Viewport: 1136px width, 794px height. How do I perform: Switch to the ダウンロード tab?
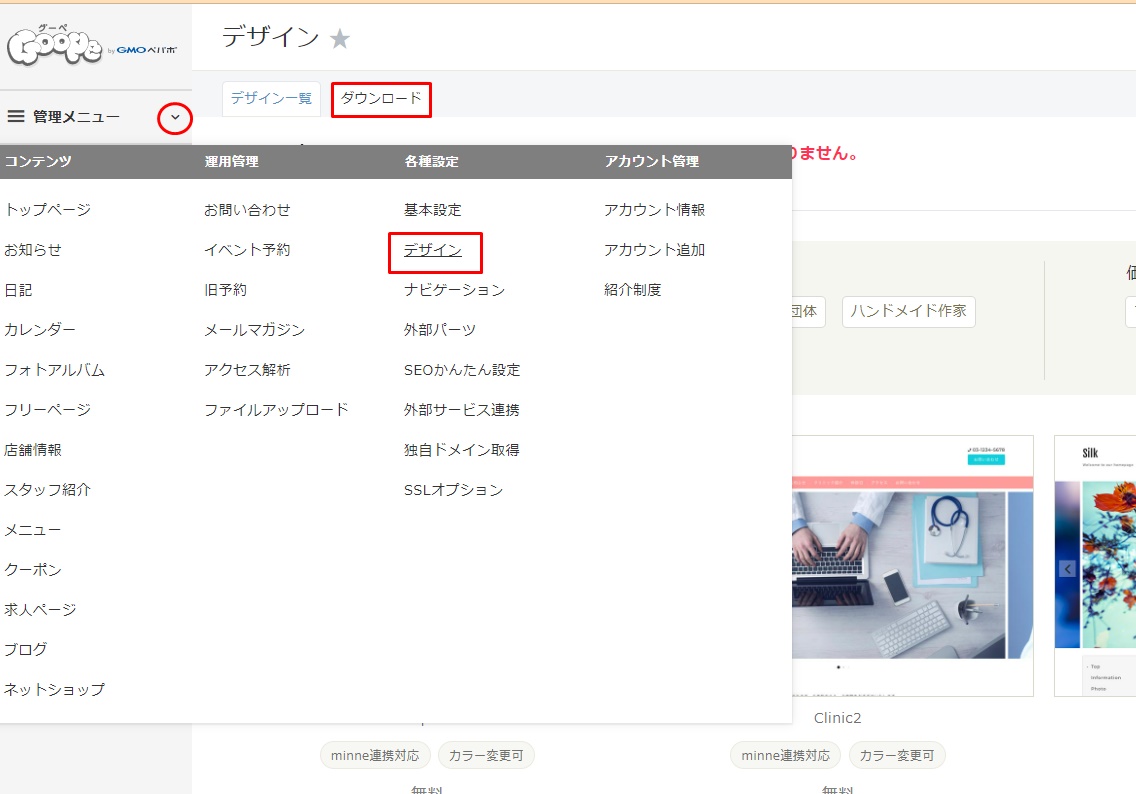[381, 99]
